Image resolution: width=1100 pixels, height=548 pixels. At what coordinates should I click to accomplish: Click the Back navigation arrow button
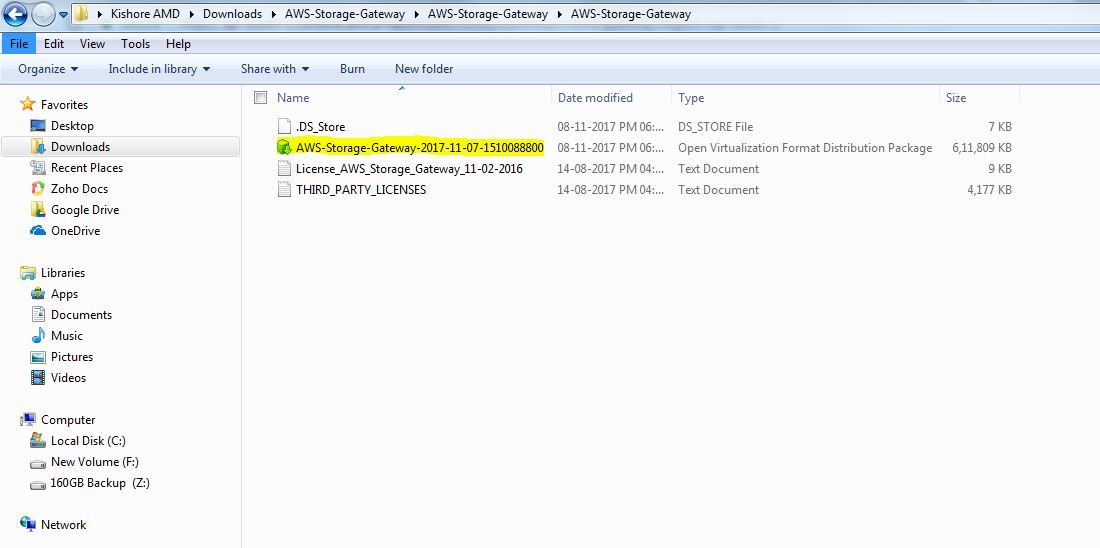click(15, 14)
